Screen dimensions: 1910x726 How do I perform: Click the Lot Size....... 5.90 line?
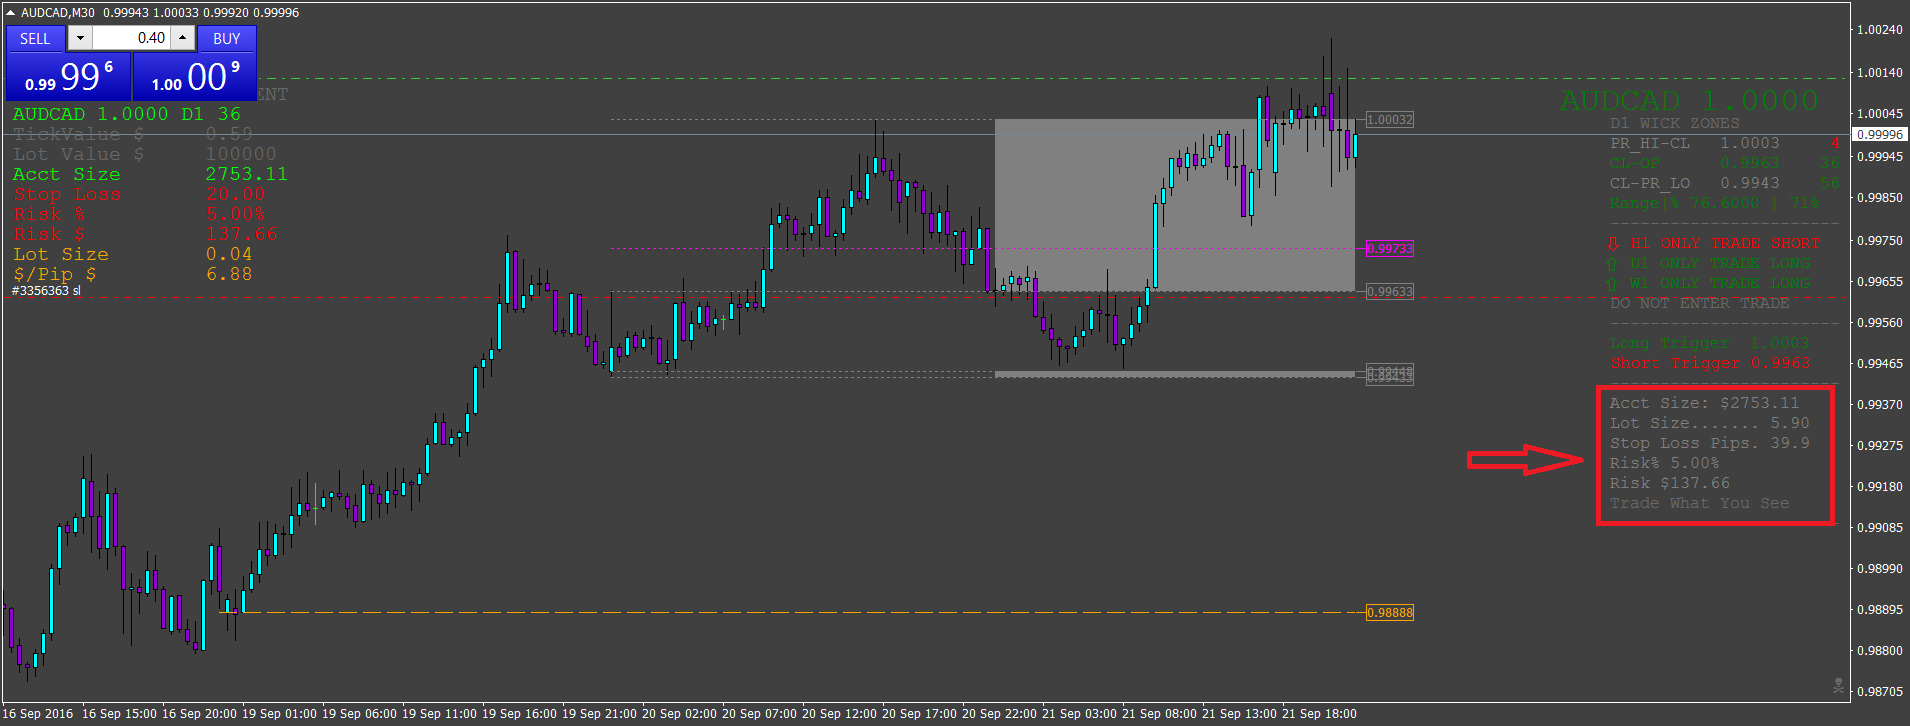click(x=1709, y=423)
